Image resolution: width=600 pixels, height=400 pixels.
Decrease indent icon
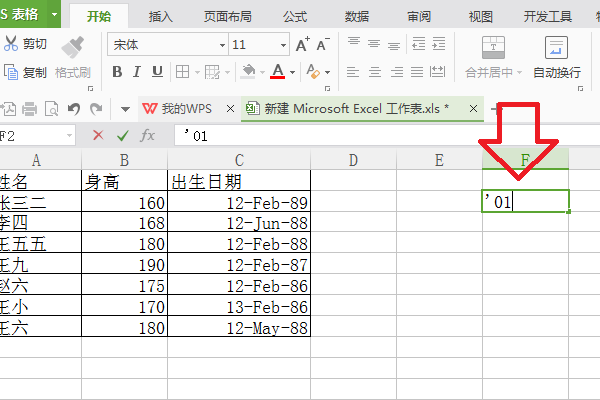pyautogui.click(x=419, y=44)
